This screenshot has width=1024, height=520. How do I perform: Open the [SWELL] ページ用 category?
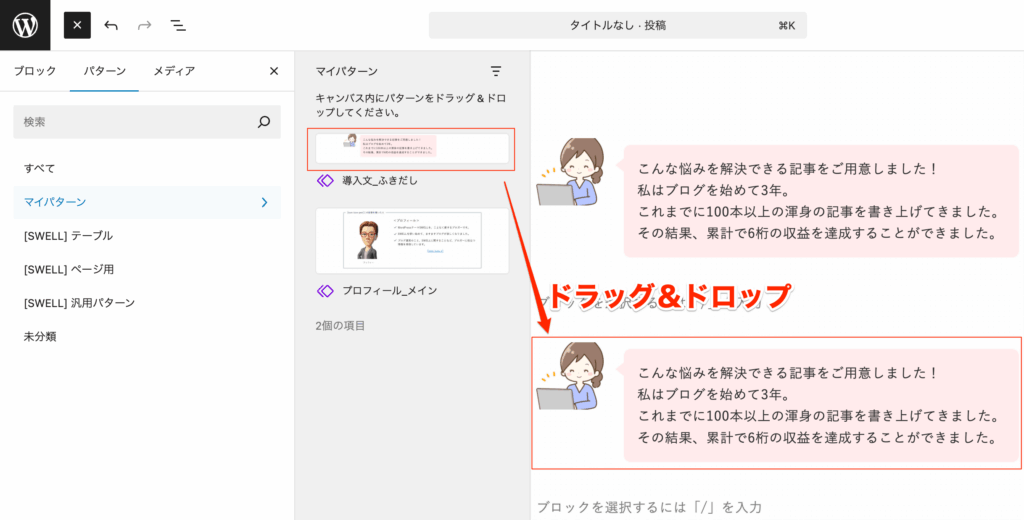click(68, 269)
